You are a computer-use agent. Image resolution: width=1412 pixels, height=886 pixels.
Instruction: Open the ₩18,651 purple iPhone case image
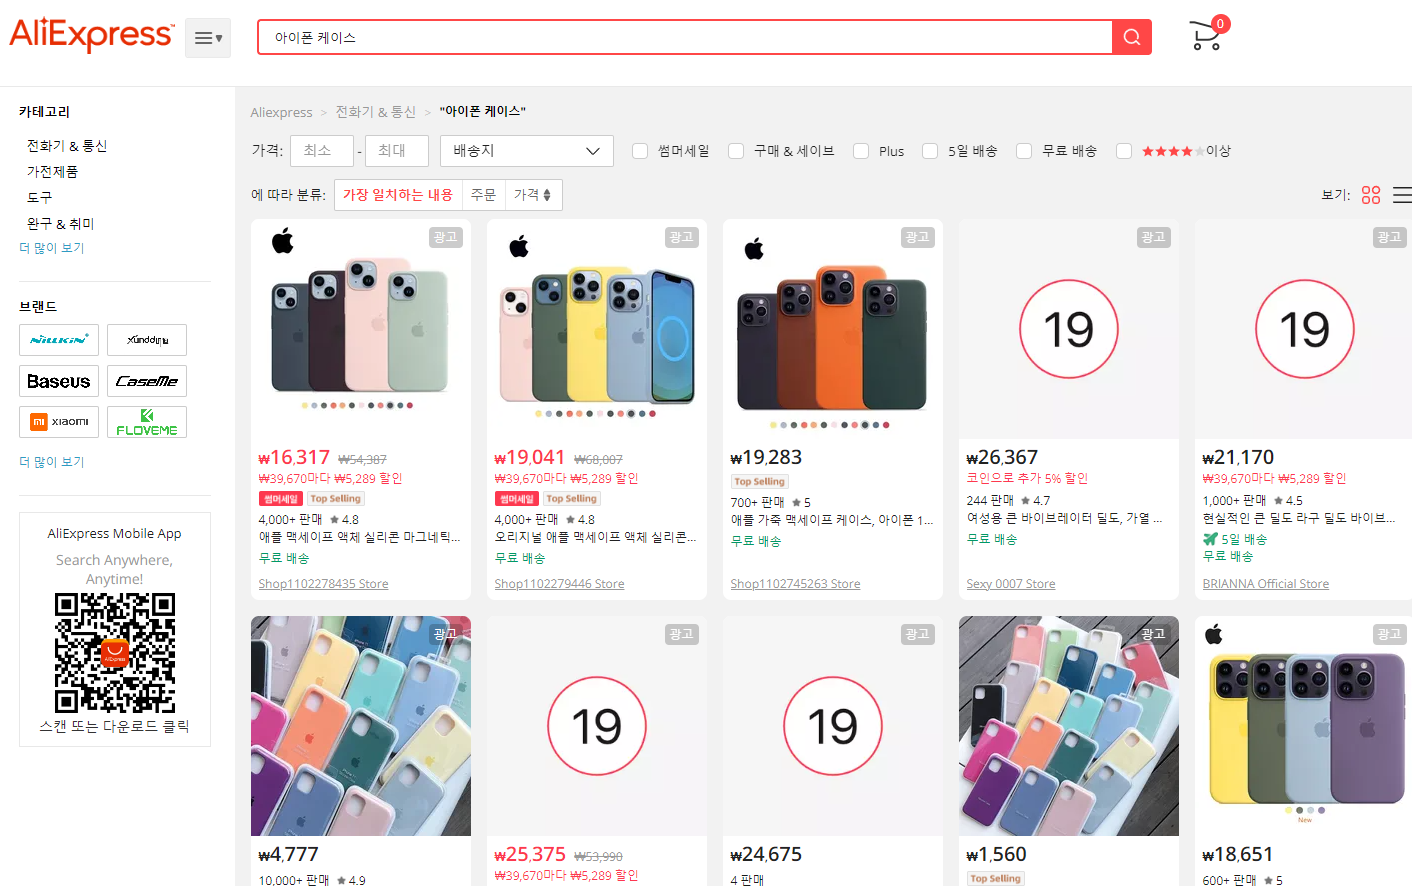(x=1304, y=726)
